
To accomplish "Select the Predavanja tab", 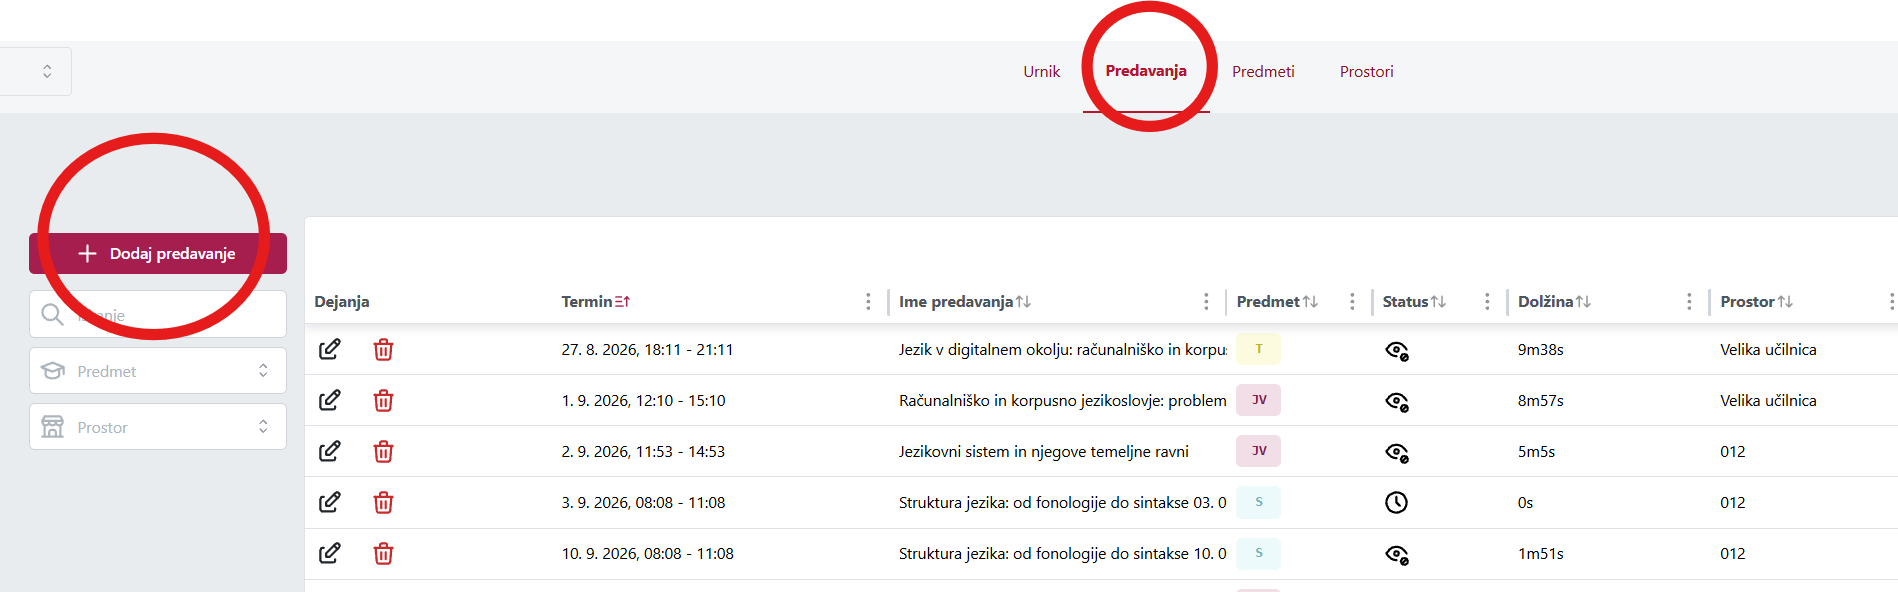I will click(1146, 71).
